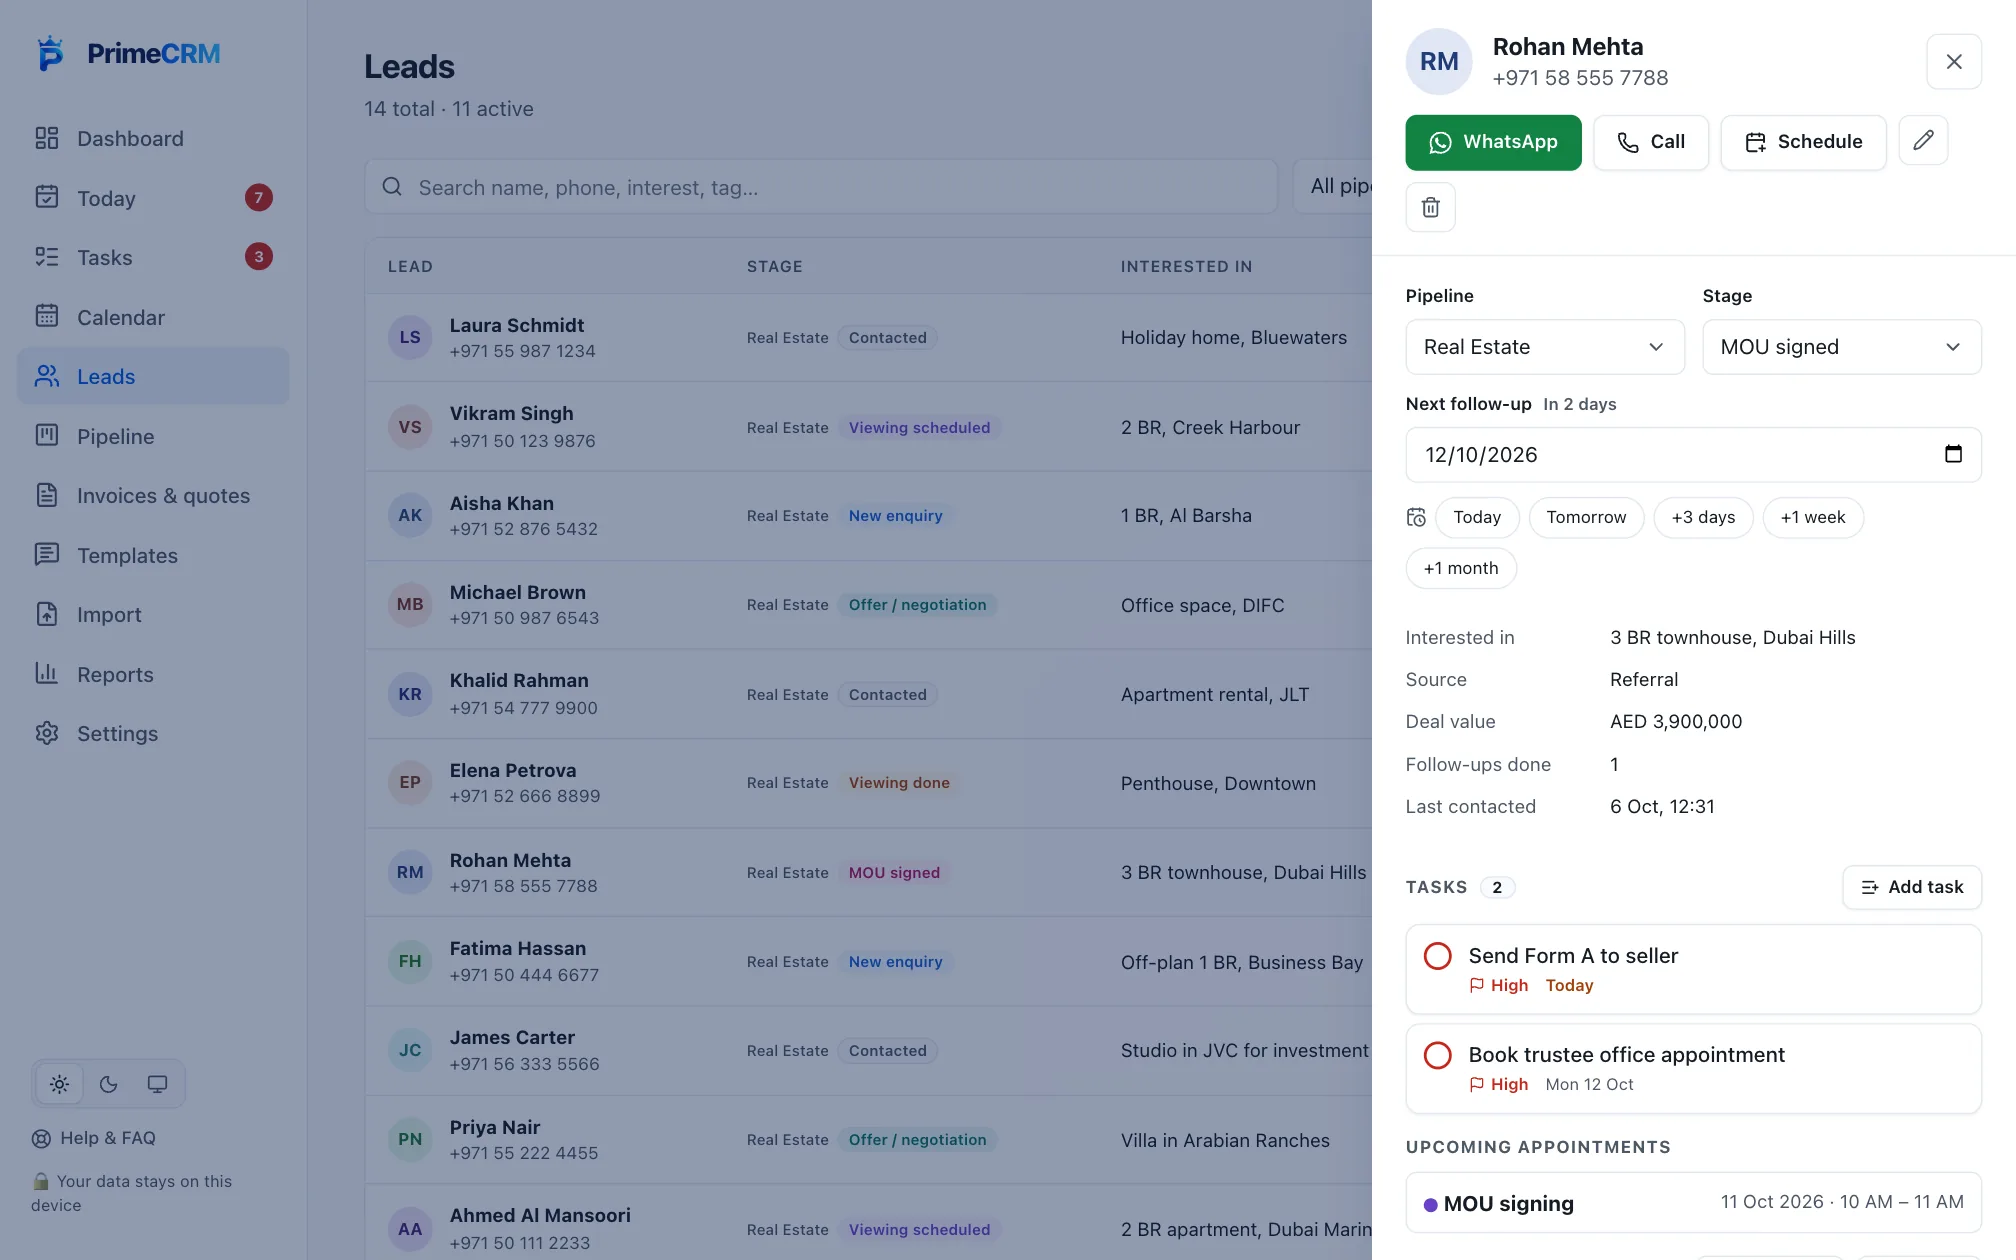Screen dimensions: 2016x1260
Task: Mark Book trustee office appointment complete
Action: coord(1437,1055)
